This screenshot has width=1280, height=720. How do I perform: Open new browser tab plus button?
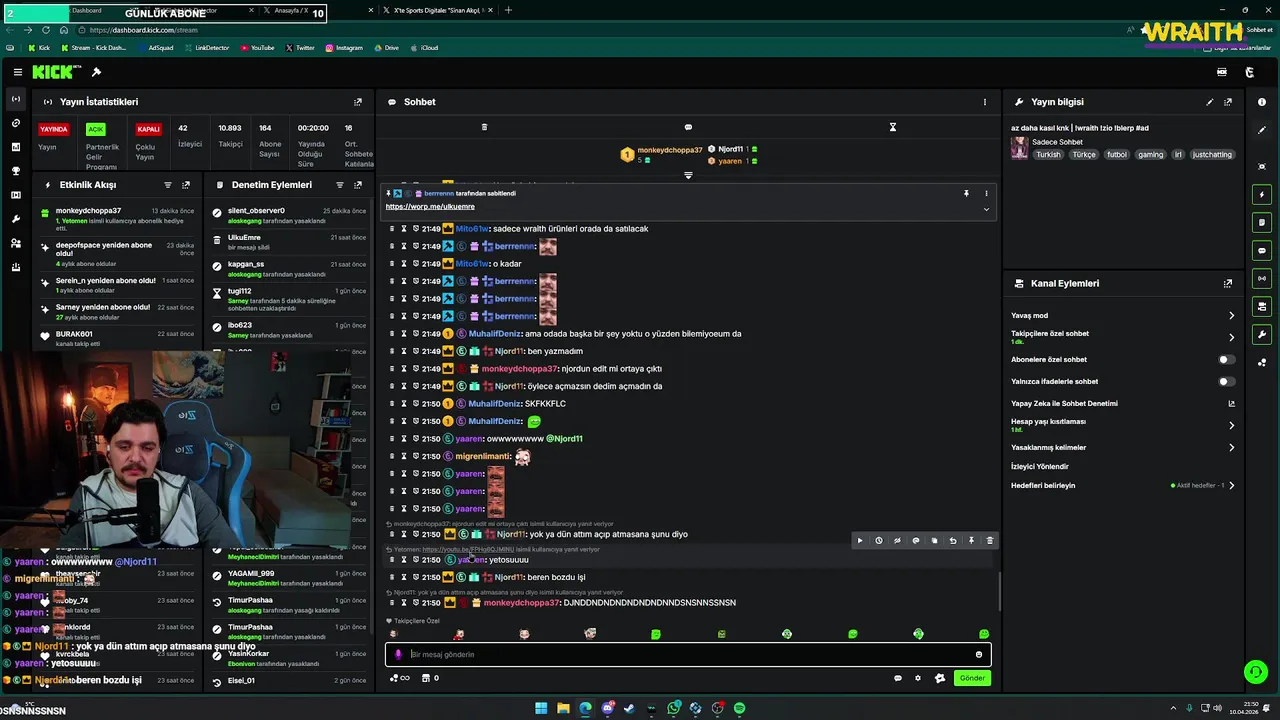click(x=508, y=10)
